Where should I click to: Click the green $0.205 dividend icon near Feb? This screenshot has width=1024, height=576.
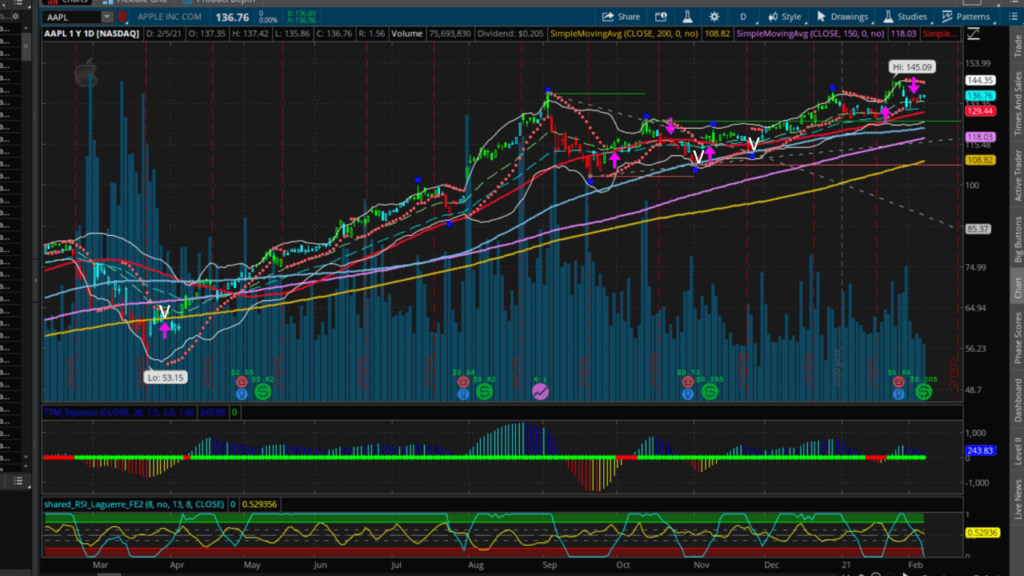click(923, 392)
